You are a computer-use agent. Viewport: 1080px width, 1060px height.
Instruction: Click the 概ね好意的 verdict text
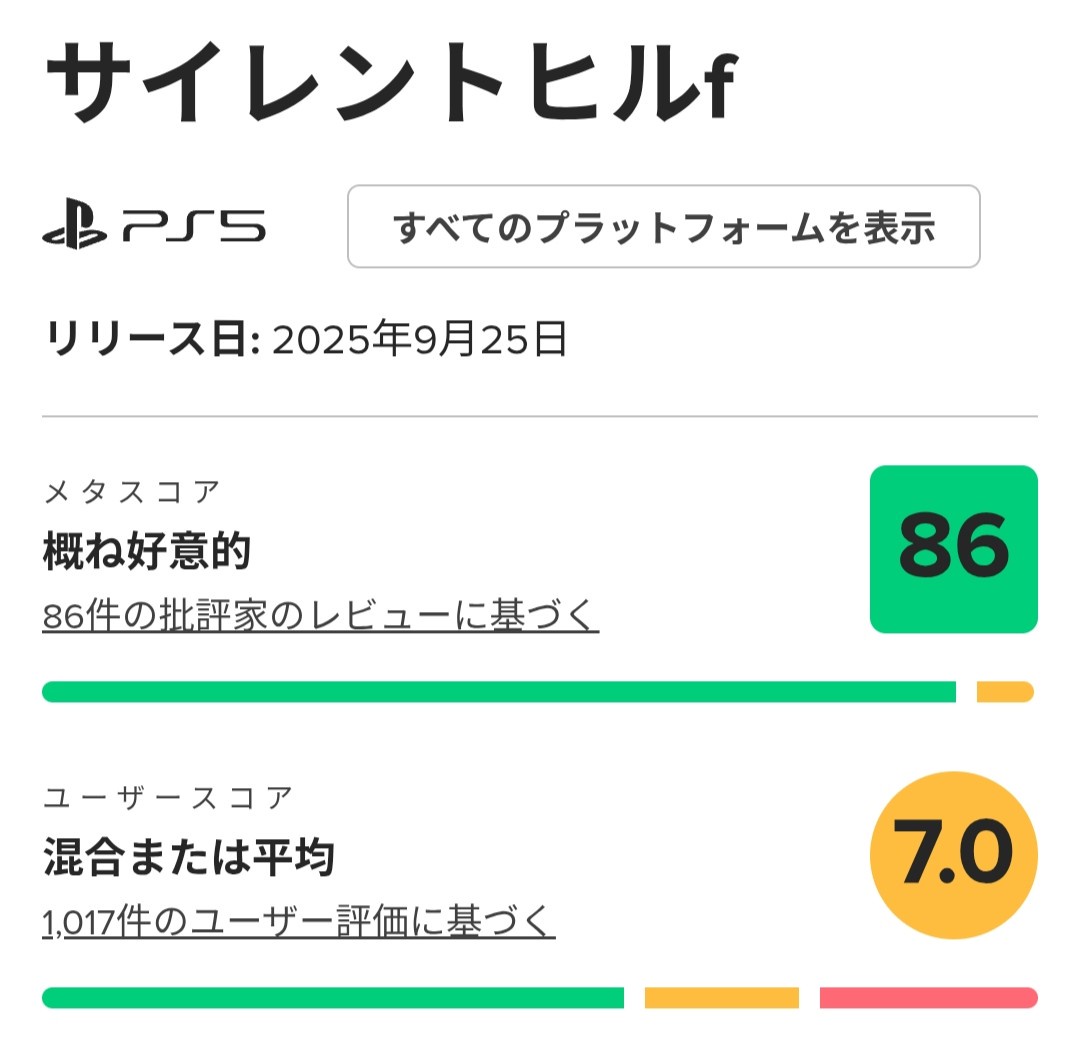pyautogui.click(x=146, y=551)
